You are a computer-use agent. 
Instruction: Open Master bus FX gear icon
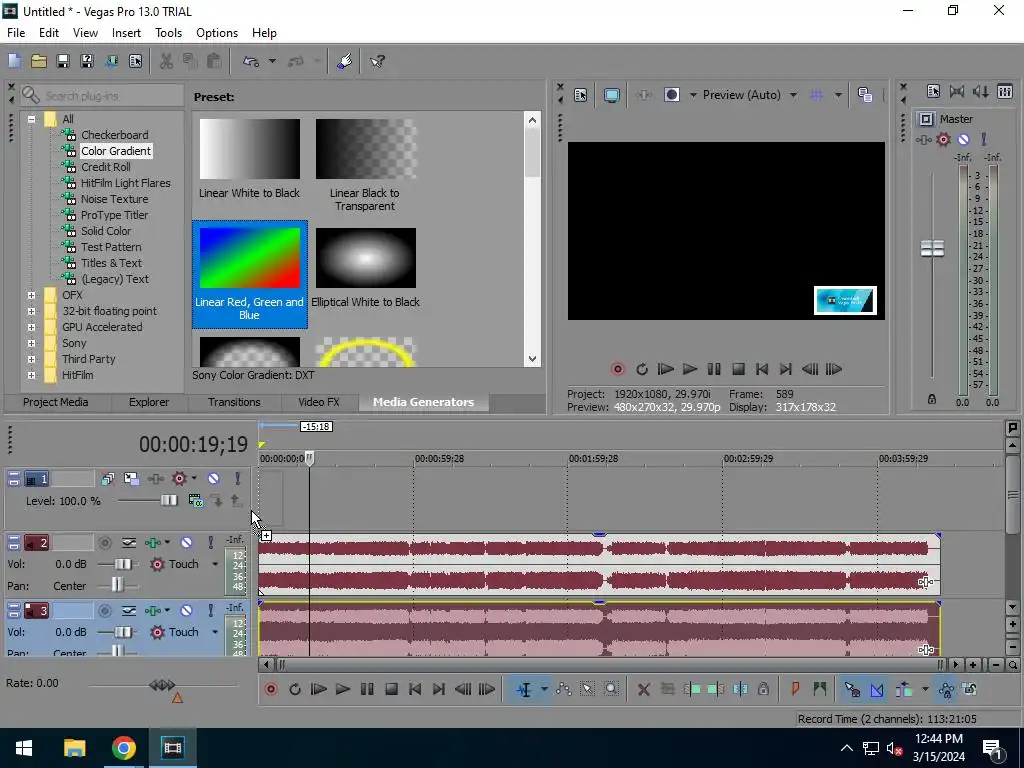tap(943, 139)
